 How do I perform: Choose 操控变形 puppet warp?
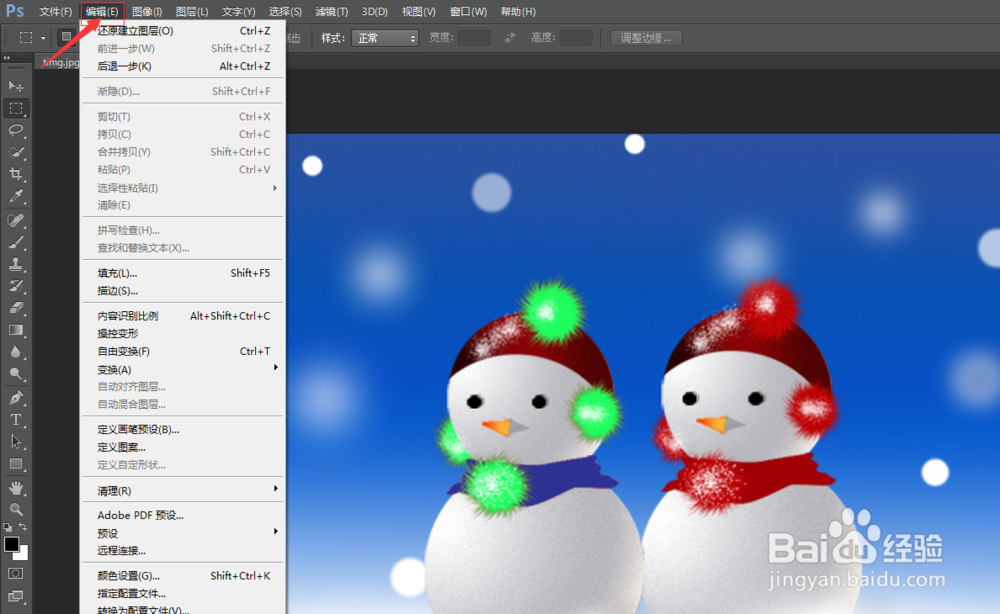coord(182,333)
